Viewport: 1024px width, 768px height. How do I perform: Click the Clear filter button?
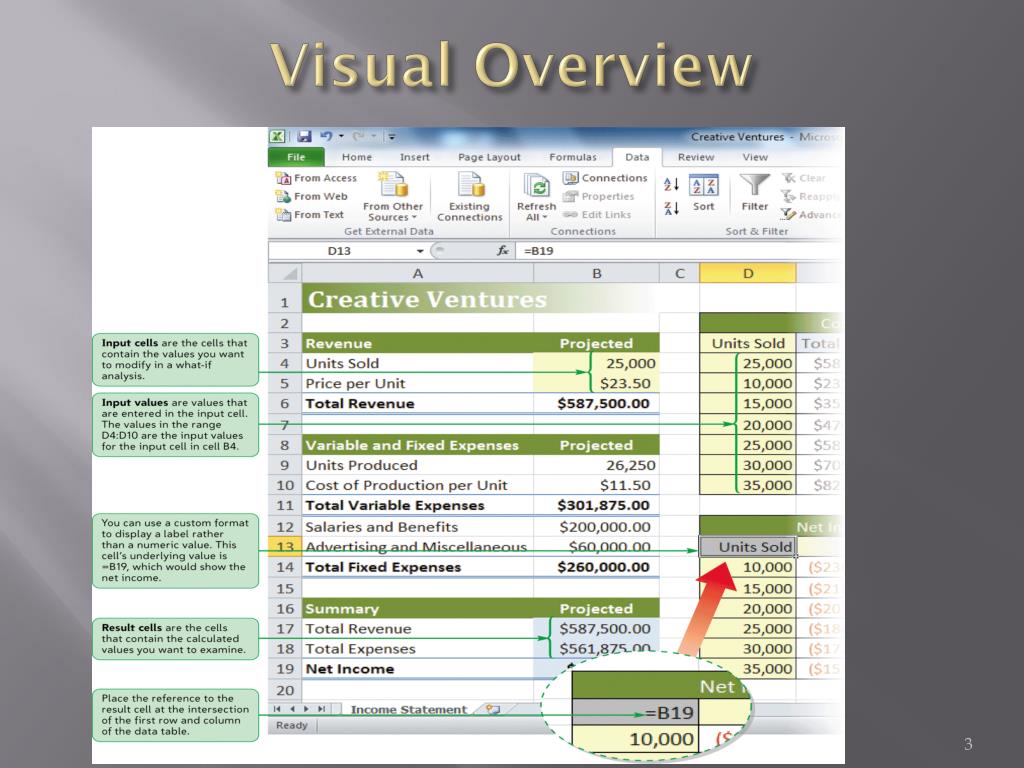805,178
